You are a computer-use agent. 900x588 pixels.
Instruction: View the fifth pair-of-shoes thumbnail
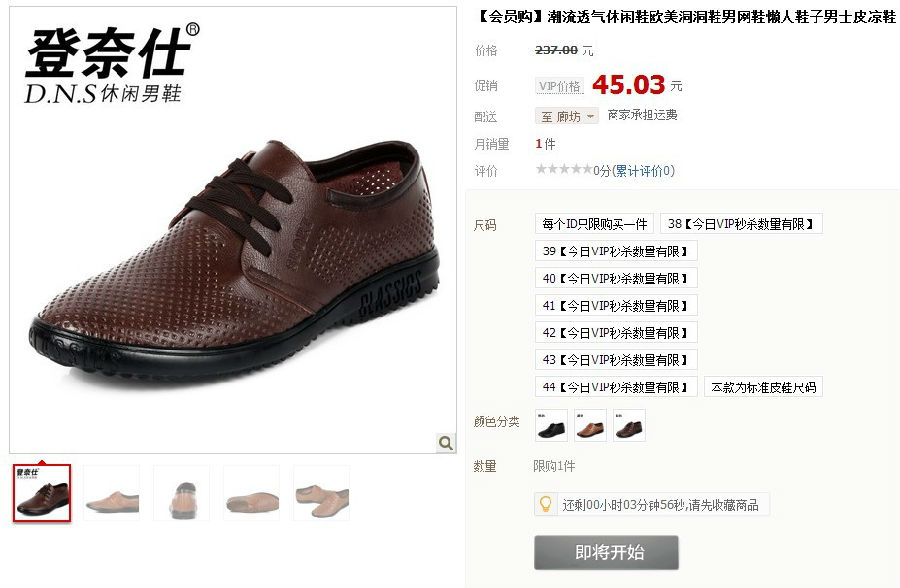click(x=321, y=493)
